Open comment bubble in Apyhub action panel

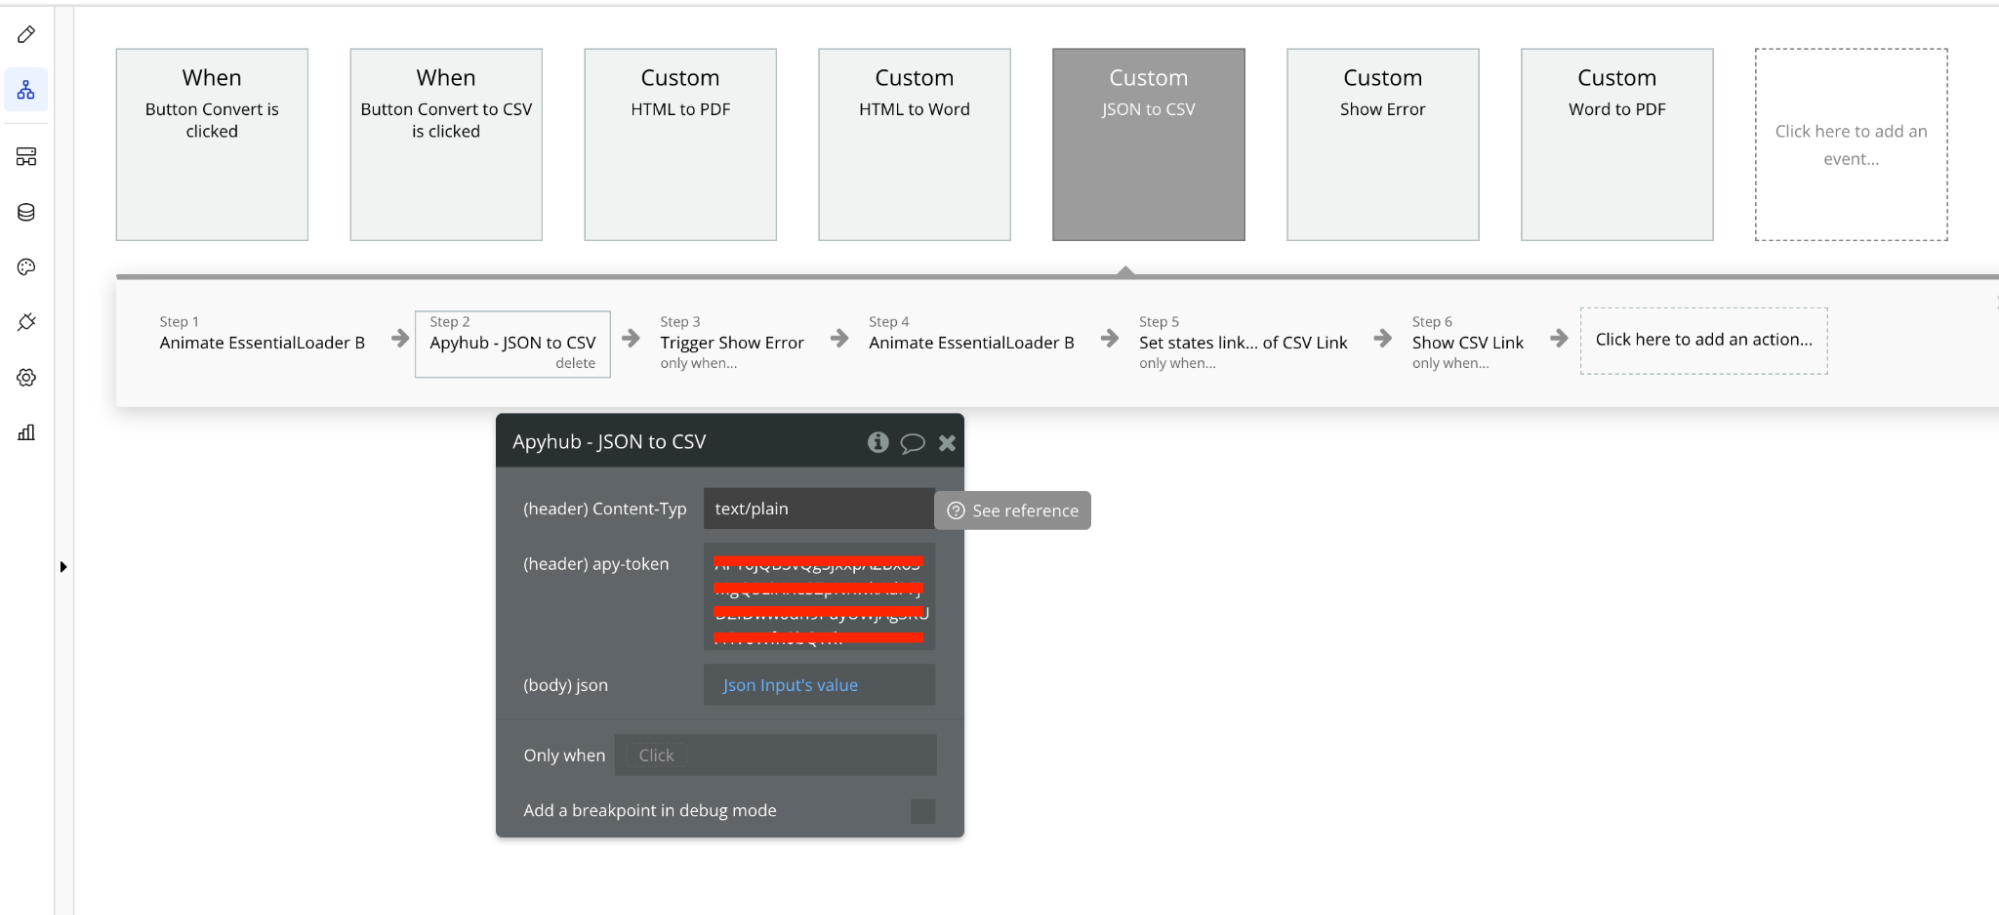912,443
